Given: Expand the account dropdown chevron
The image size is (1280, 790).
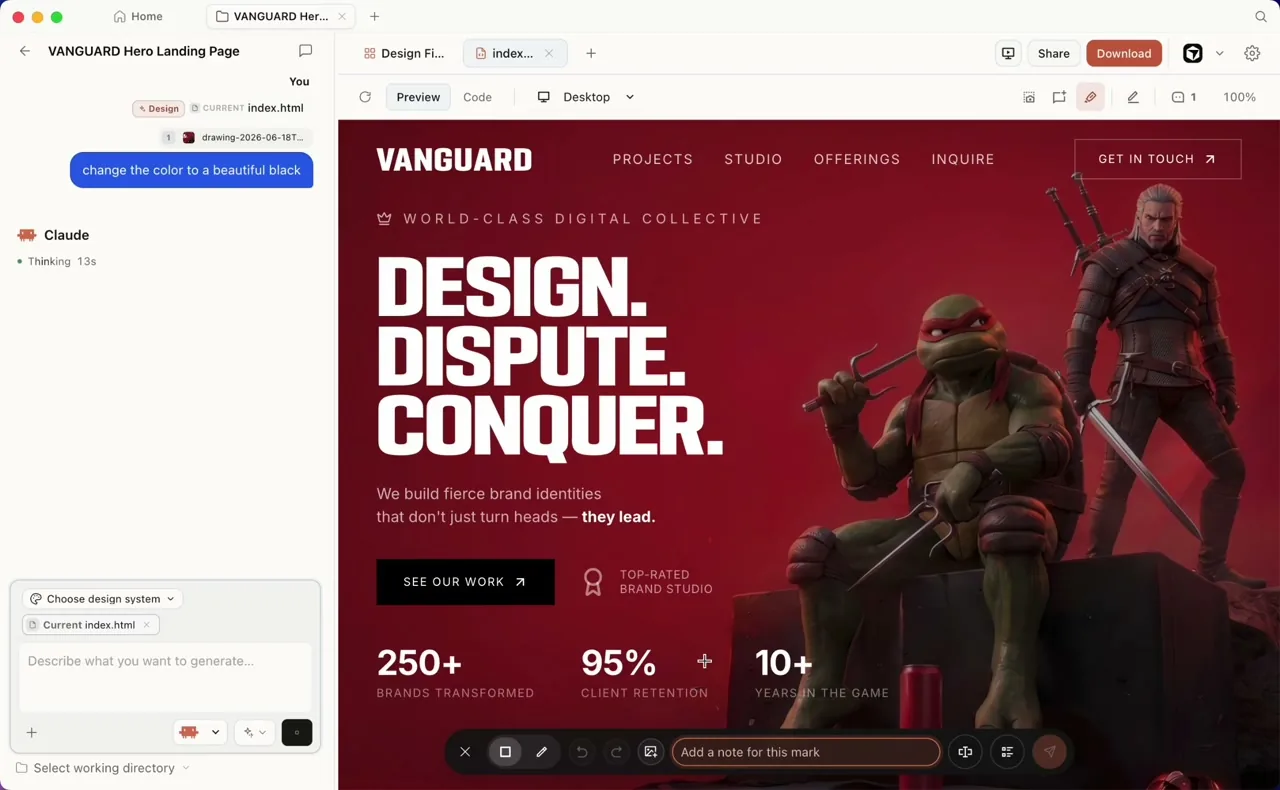Looking at the screenshot, I should click(x=1219, y=53).
